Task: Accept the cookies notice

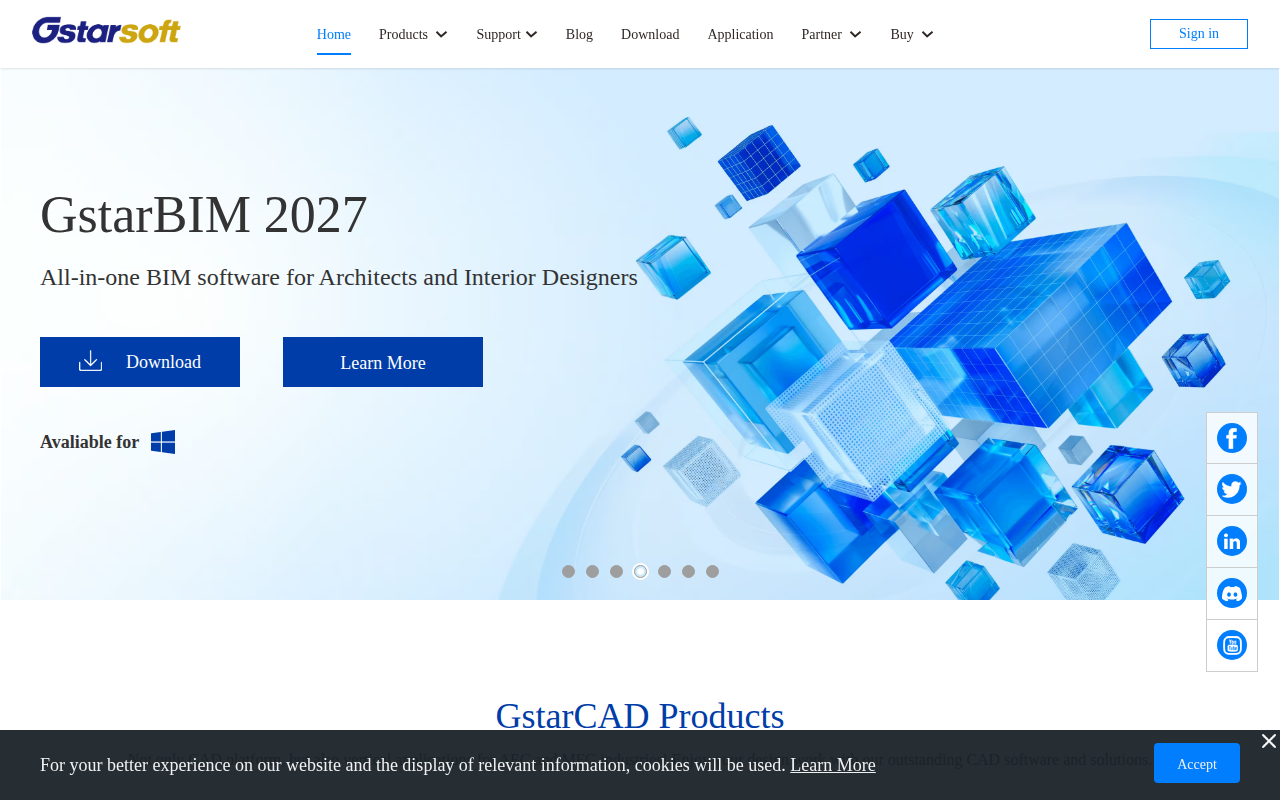Action: pos(1197,763)
